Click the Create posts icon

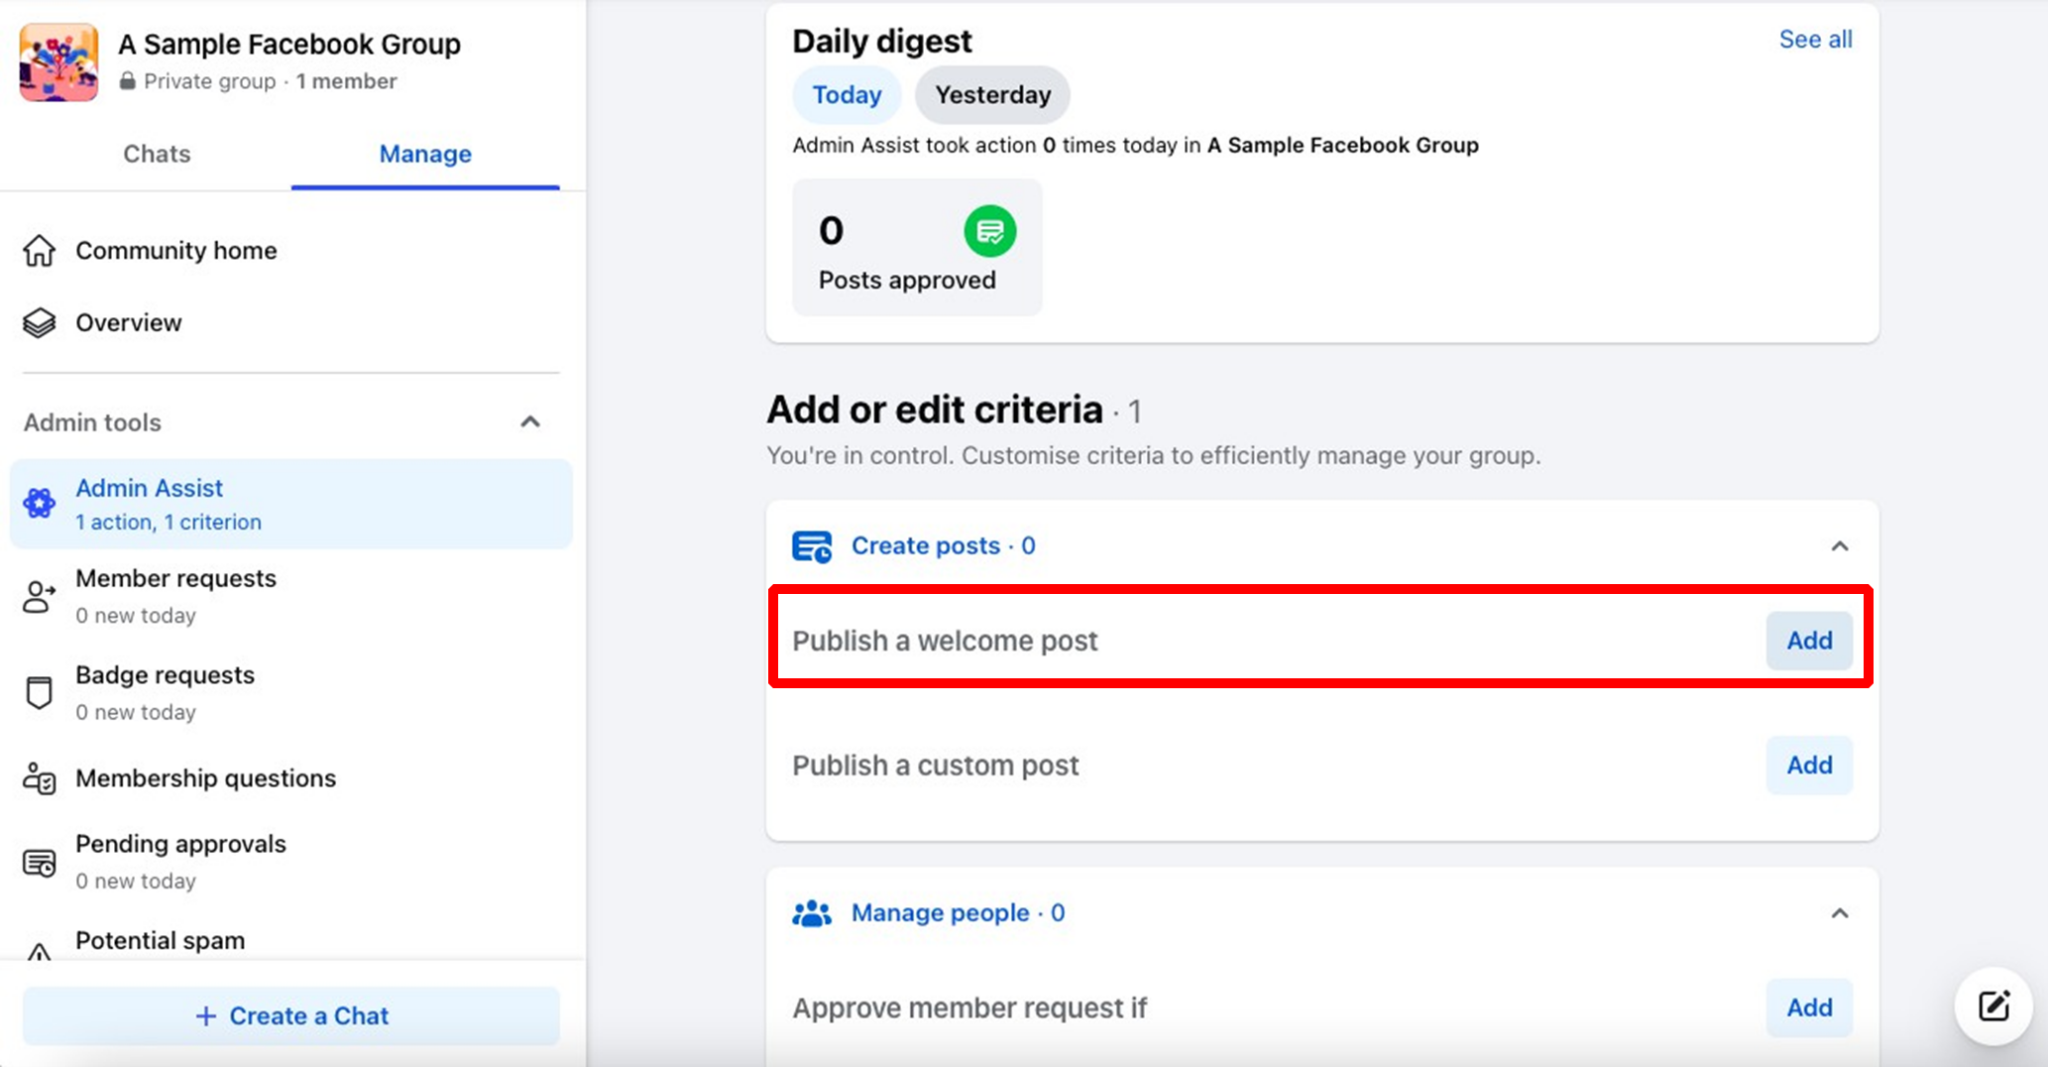(812, 545)
